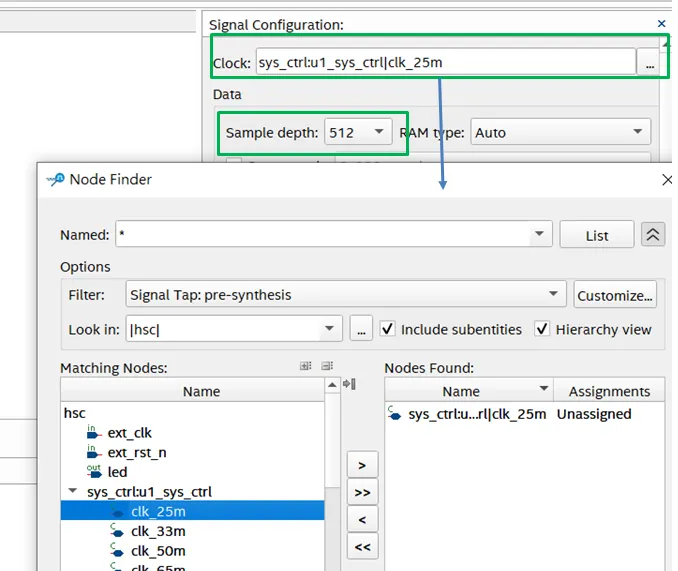Select the sys_ctrl:u1_sys_ctrl entity
The height and width of the screenshot is (571, 678).
tap(149, 492)
